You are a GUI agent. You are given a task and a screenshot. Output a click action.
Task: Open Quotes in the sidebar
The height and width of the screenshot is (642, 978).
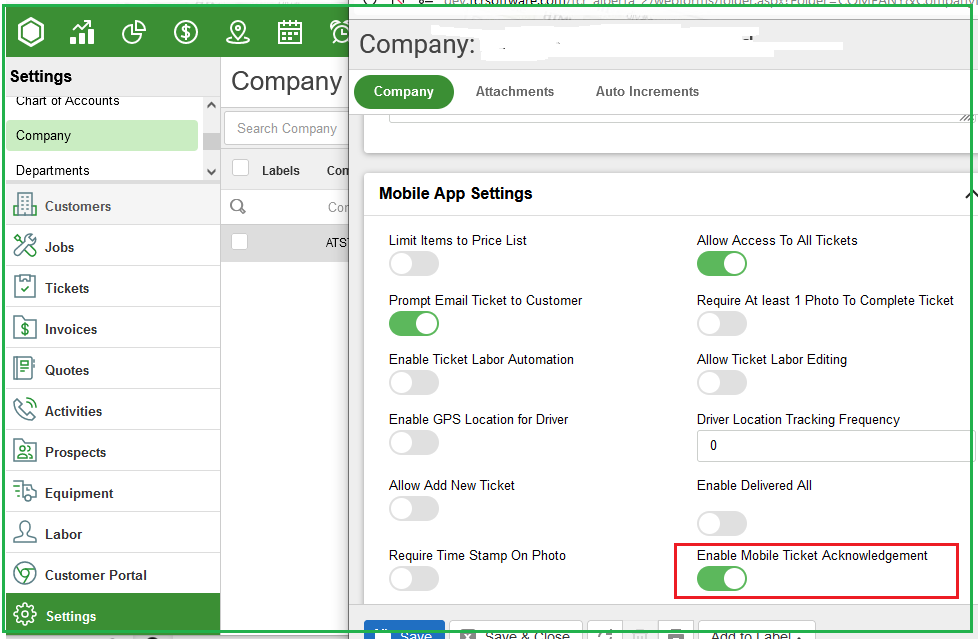(x=113, y=369)
